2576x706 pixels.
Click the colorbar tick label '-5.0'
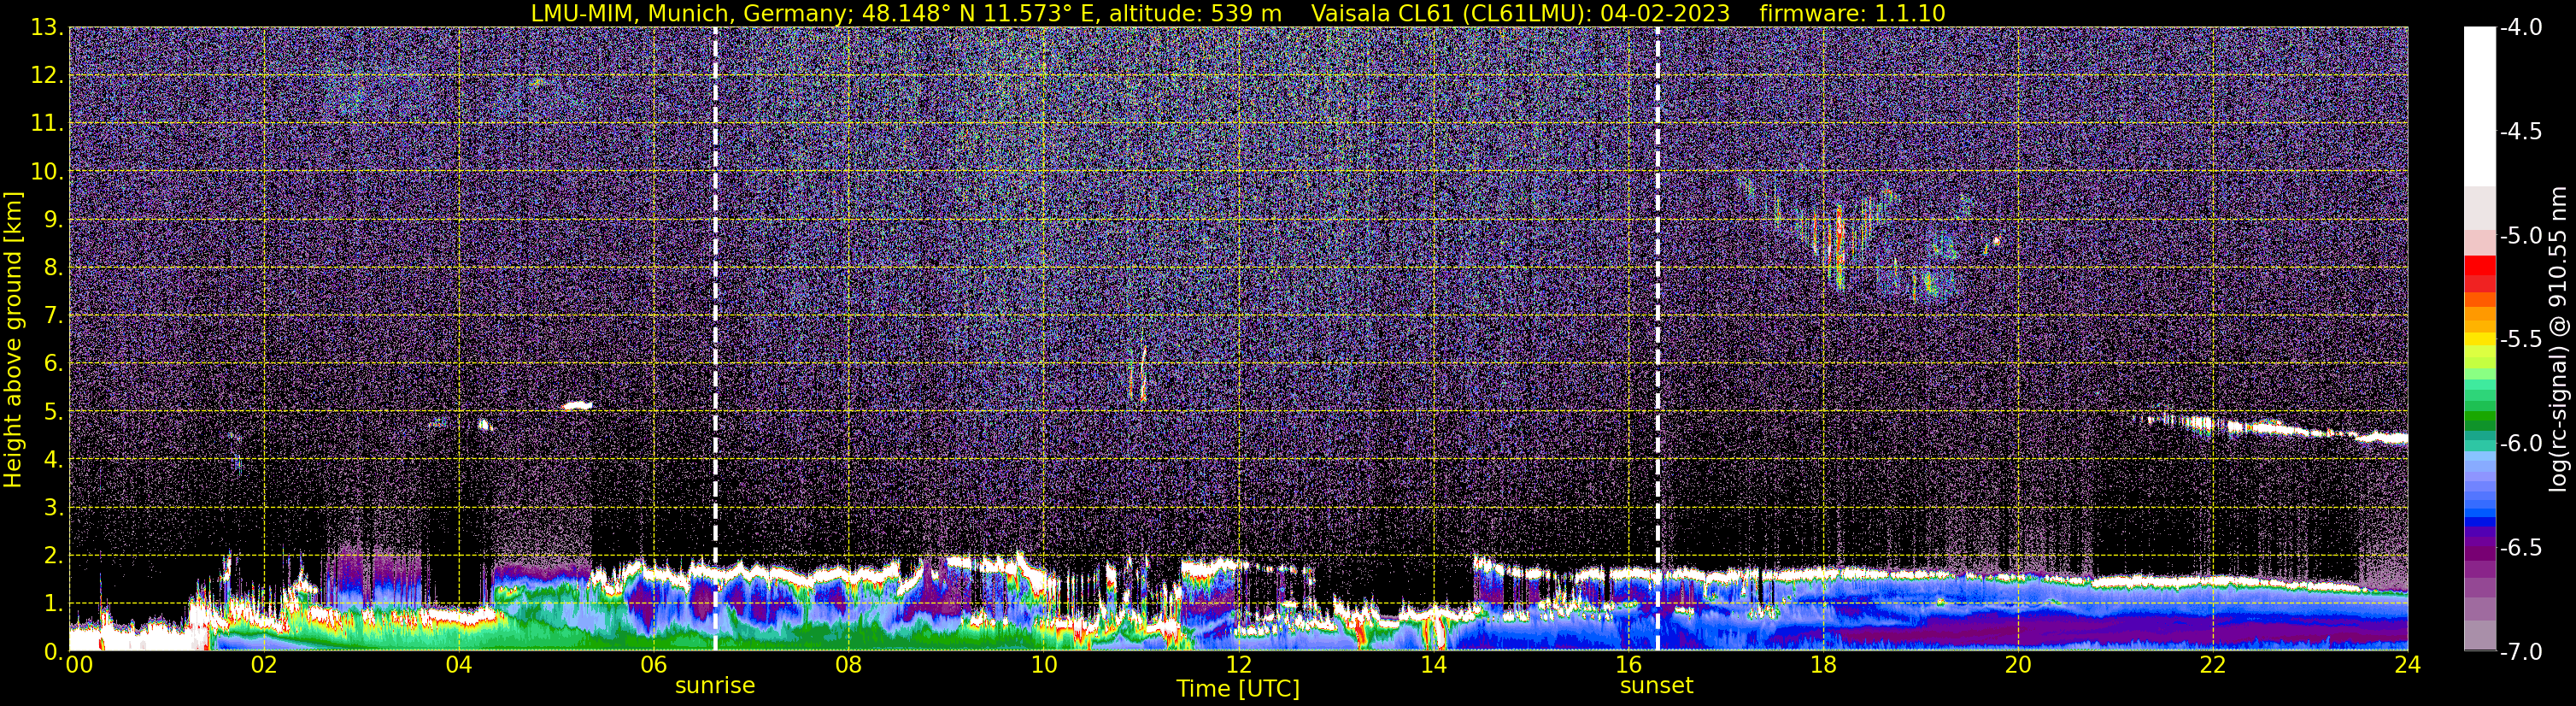pyautogui.click(x=2521, y=236)
